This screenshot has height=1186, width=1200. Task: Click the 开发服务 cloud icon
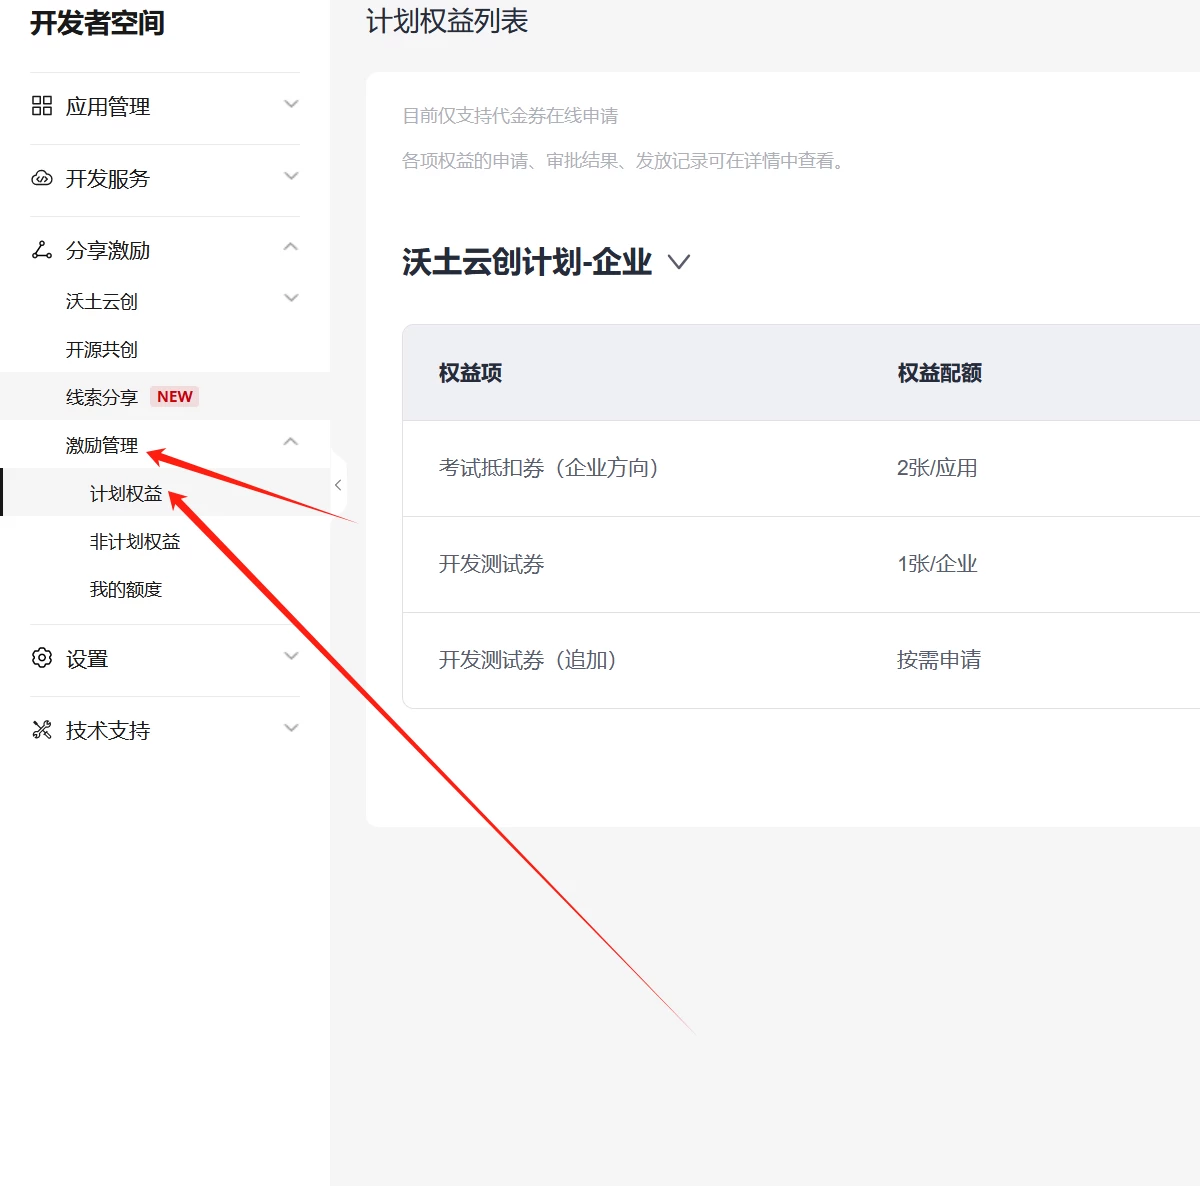click(42, 178)
